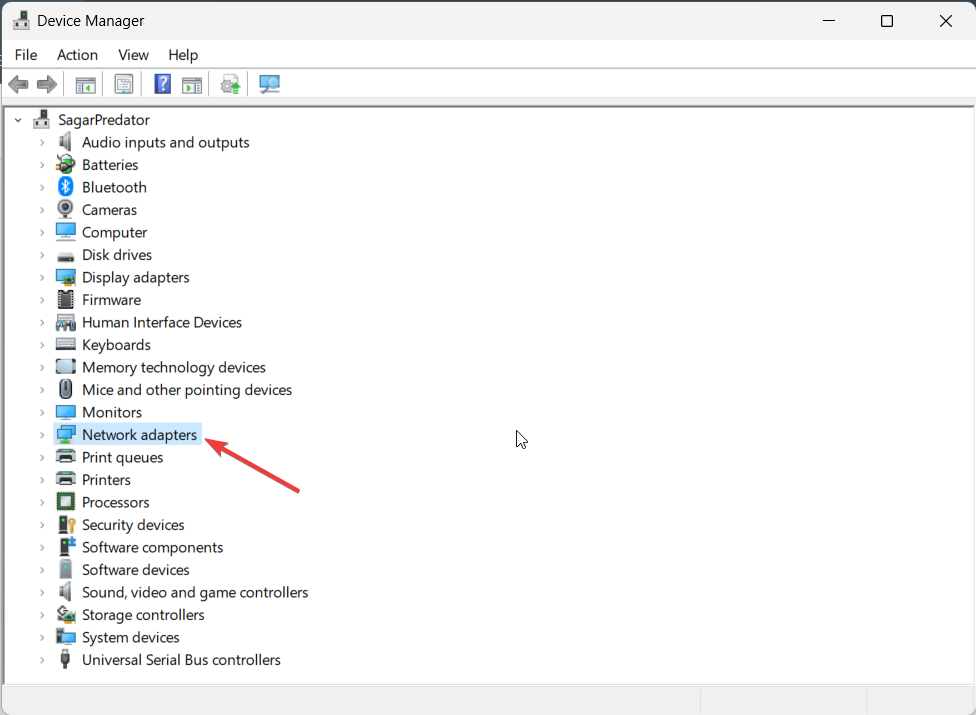The height and width of the screenshot is (715, 976).
Task: Expand Memory technology devices chevron
Action: pyautogui.click(x=42, y=368)
